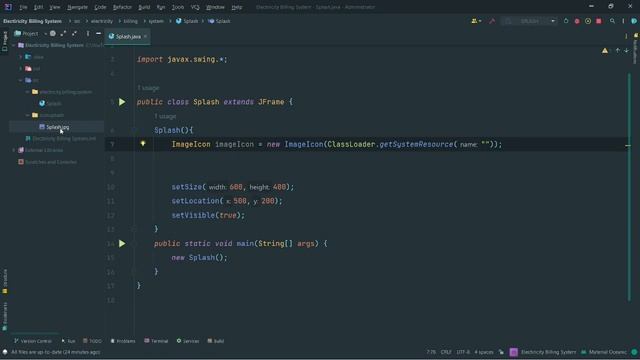Open the Refactor menu
The image size is (640, 360).
click(122, 7)
